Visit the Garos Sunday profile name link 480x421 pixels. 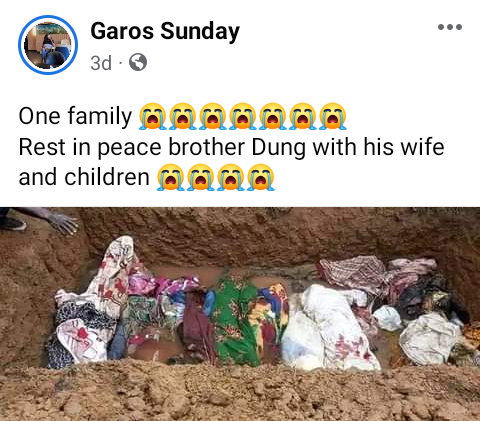[x=165, y=31]
